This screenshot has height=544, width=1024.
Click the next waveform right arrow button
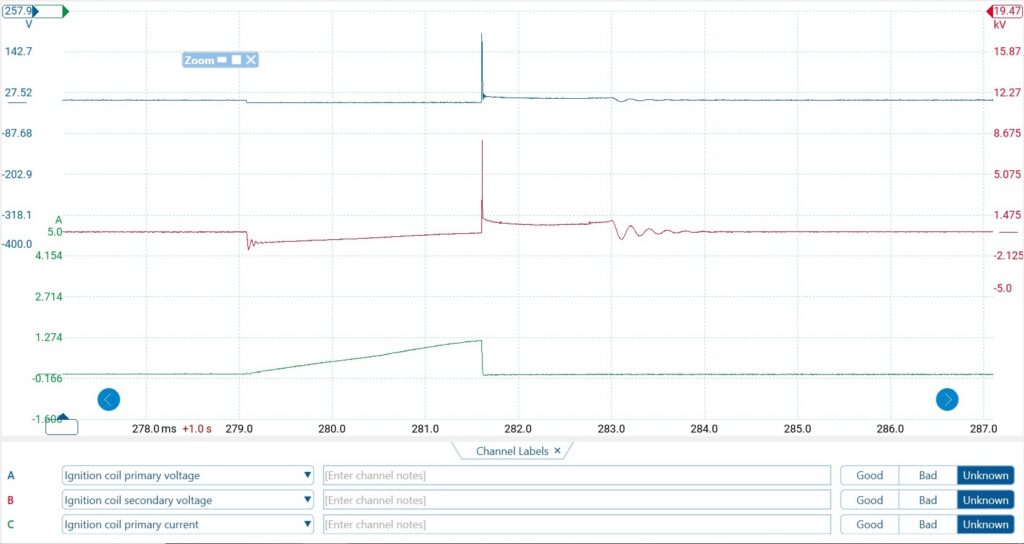coord(946,400)
